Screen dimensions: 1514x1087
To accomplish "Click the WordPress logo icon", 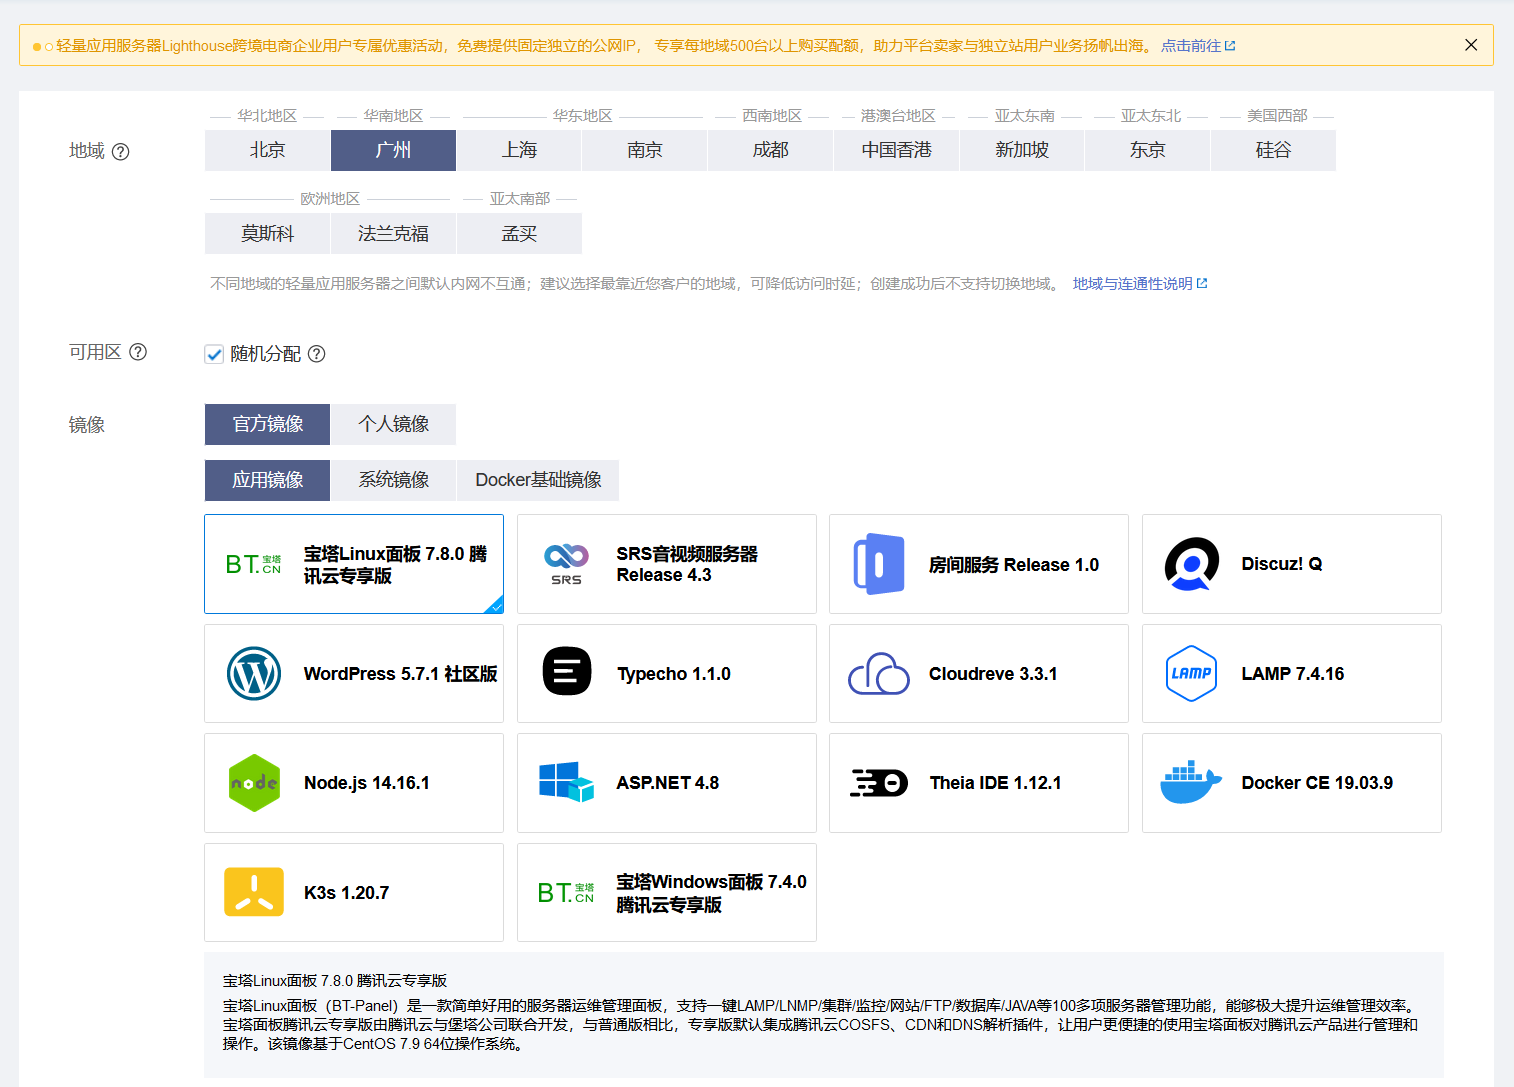I will (254, 673).
